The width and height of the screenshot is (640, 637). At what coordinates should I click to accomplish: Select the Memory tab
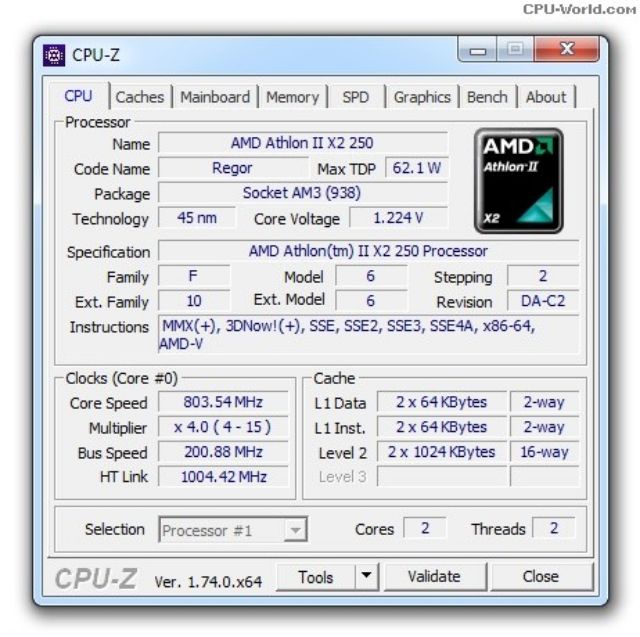(292, 97)
